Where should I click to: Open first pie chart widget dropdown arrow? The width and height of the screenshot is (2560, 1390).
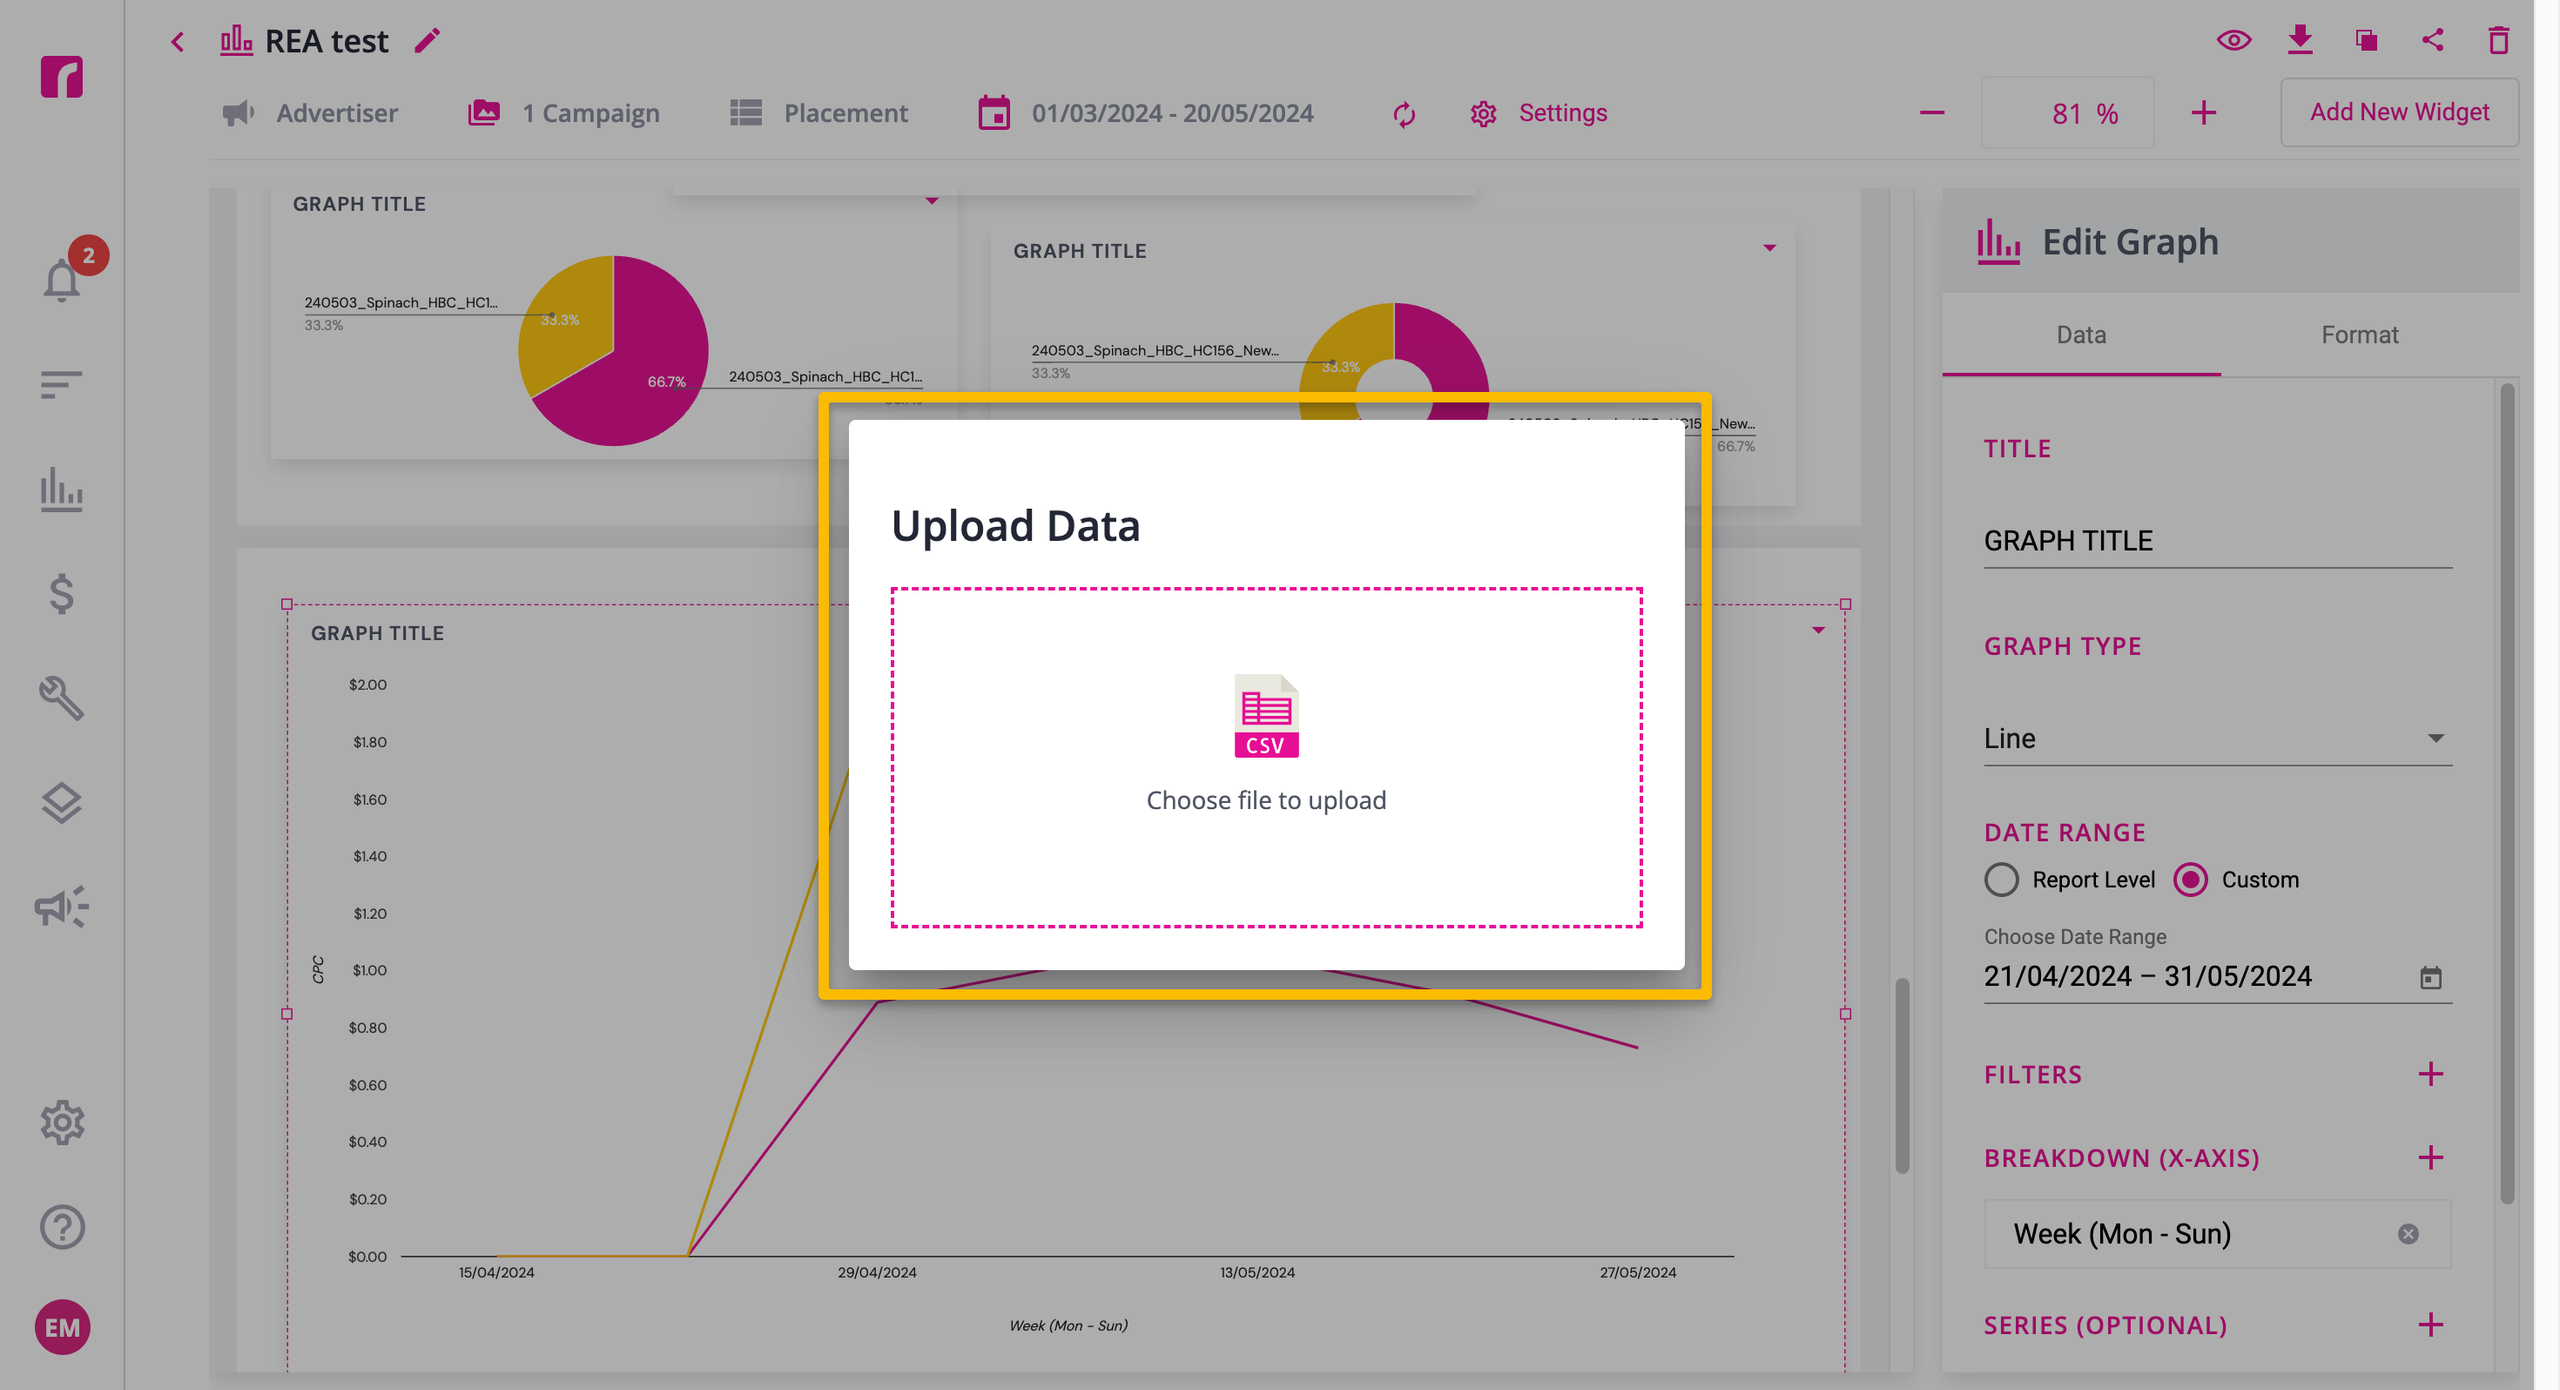pos(932,201)
